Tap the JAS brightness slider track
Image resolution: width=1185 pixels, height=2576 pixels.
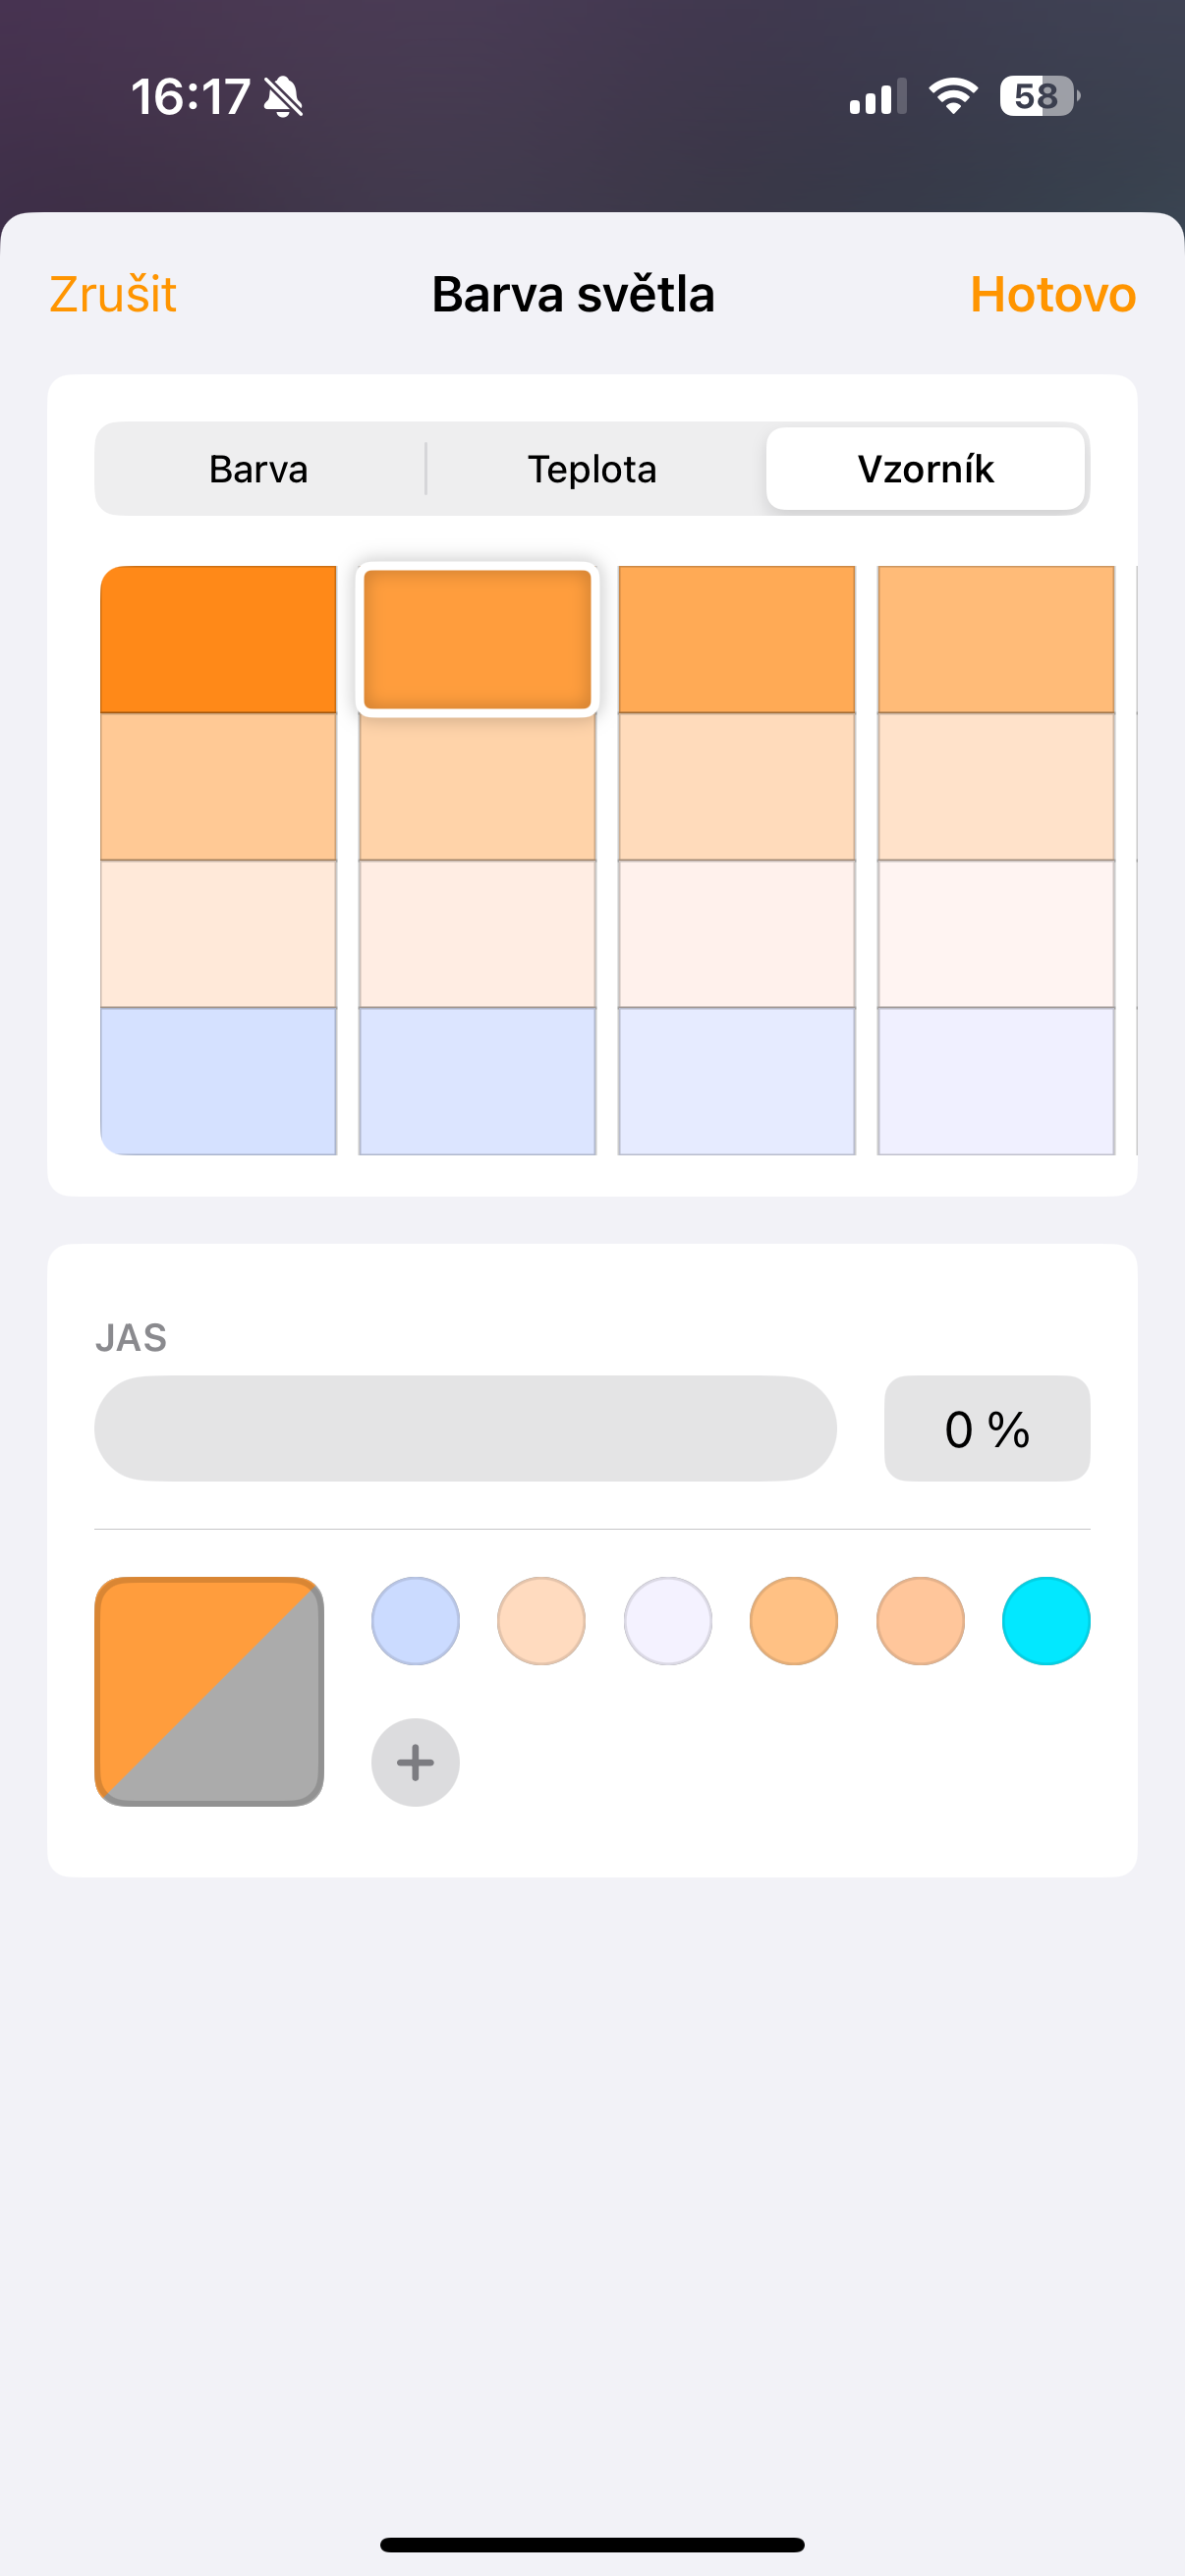click(465, 1428)
